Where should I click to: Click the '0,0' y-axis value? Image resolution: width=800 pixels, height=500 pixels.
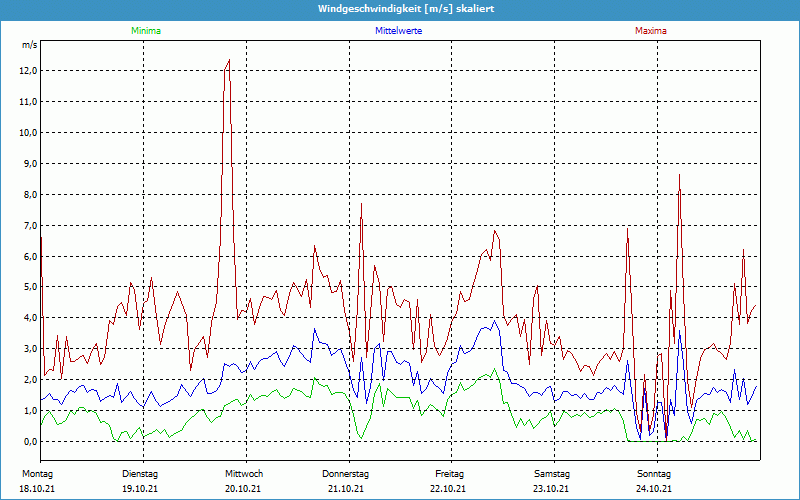(x=30, y=441)
